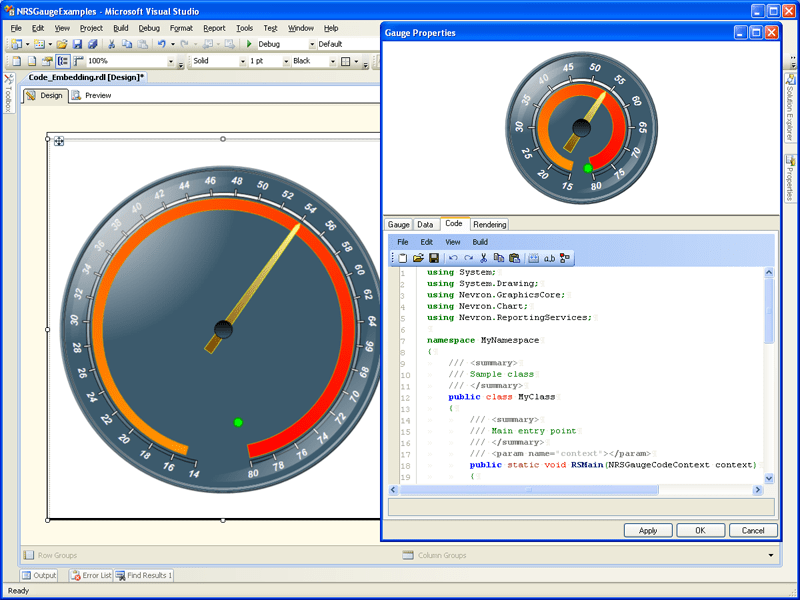Start debugging with the green play arrow
800x600 pixels.
coord(248,44)
